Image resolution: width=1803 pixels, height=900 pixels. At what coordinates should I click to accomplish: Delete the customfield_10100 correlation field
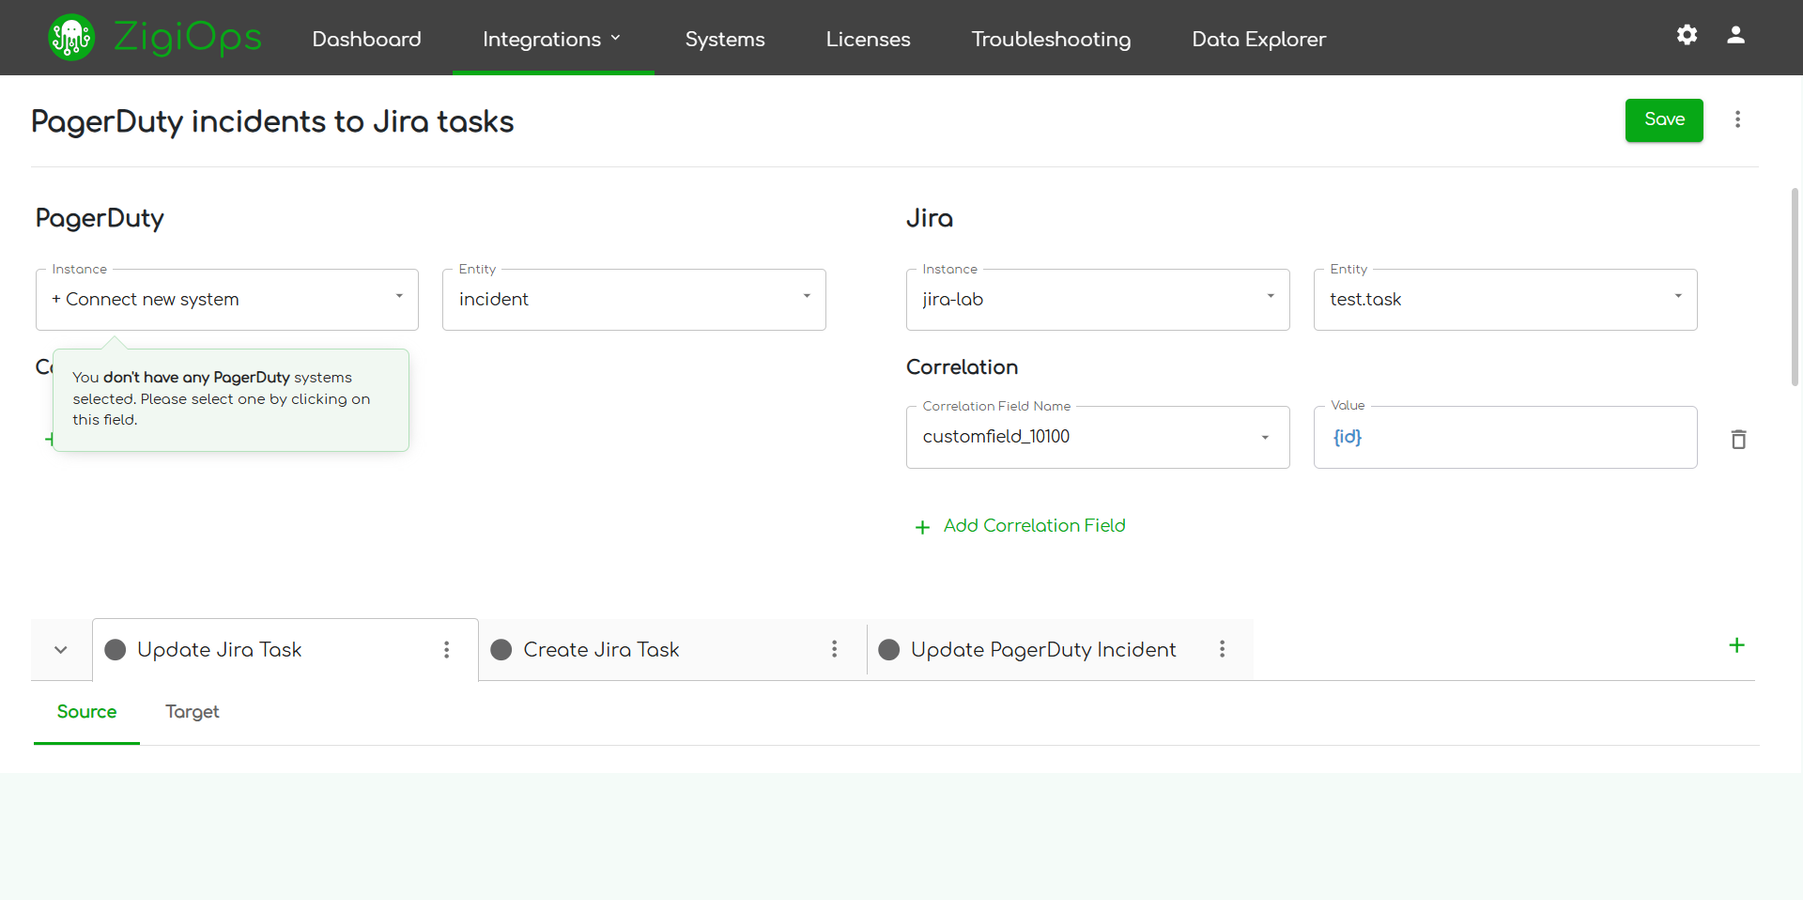pos(1738,439)
